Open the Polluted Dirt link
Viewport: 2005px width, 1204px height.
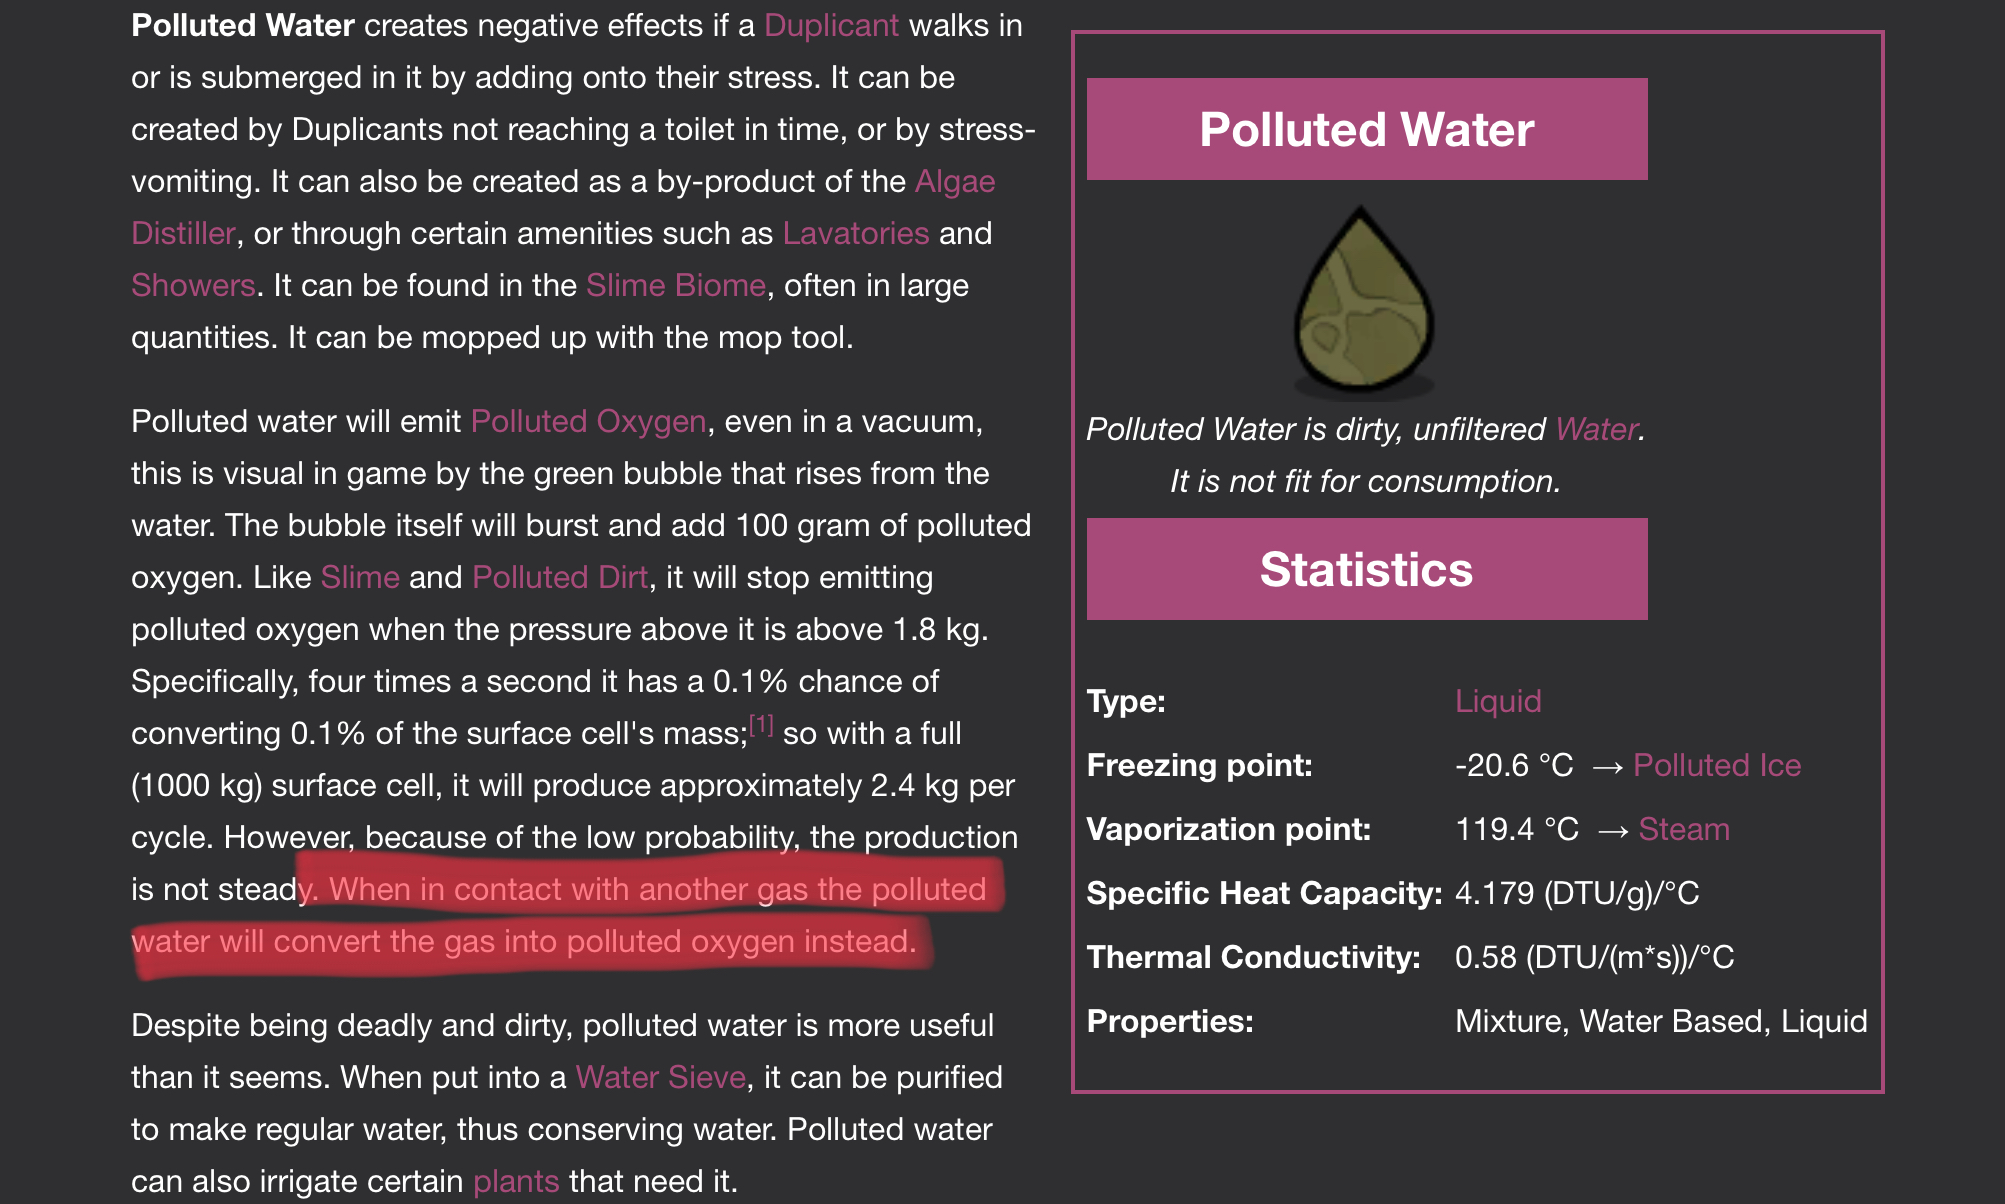(560, 578)
